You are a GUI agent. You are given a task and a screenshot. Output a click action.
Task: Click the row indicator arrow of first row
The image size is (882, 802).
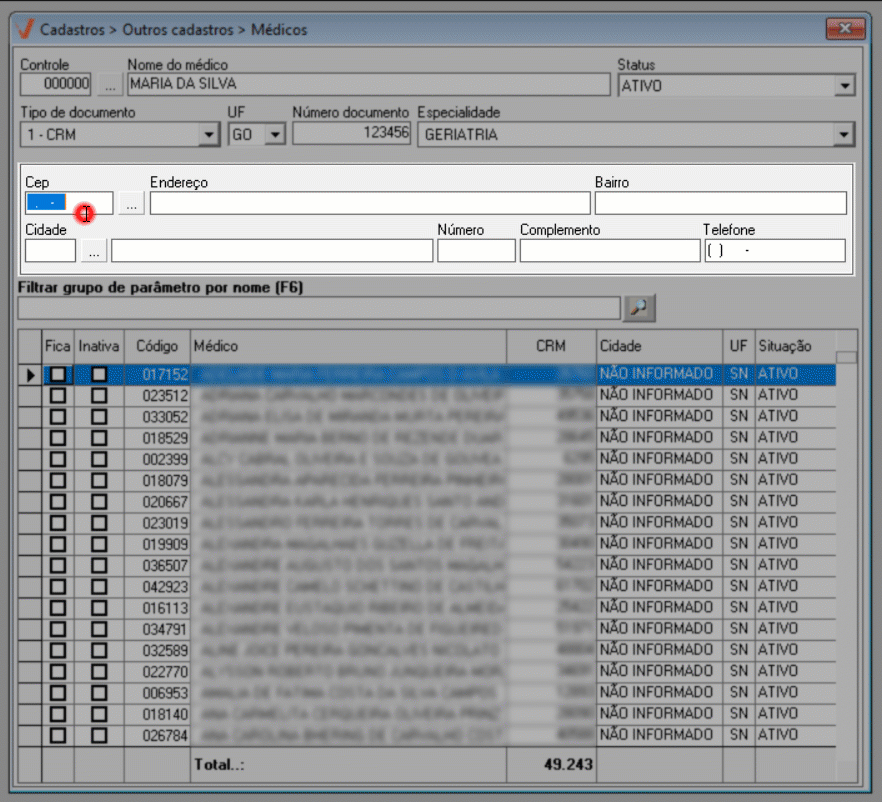[x=30, y=375]
